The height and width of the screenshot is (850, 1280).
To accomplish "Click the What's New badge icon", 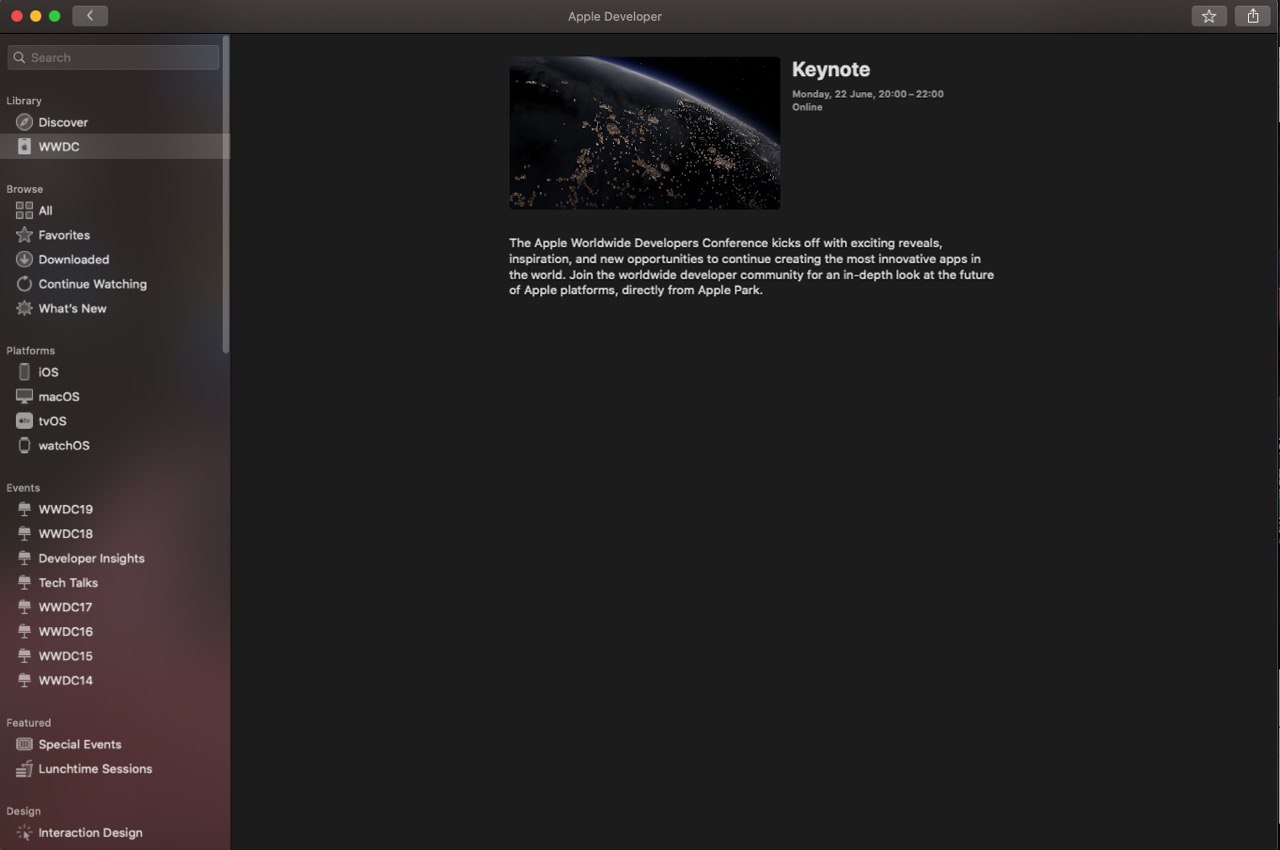I will [24, 309].
